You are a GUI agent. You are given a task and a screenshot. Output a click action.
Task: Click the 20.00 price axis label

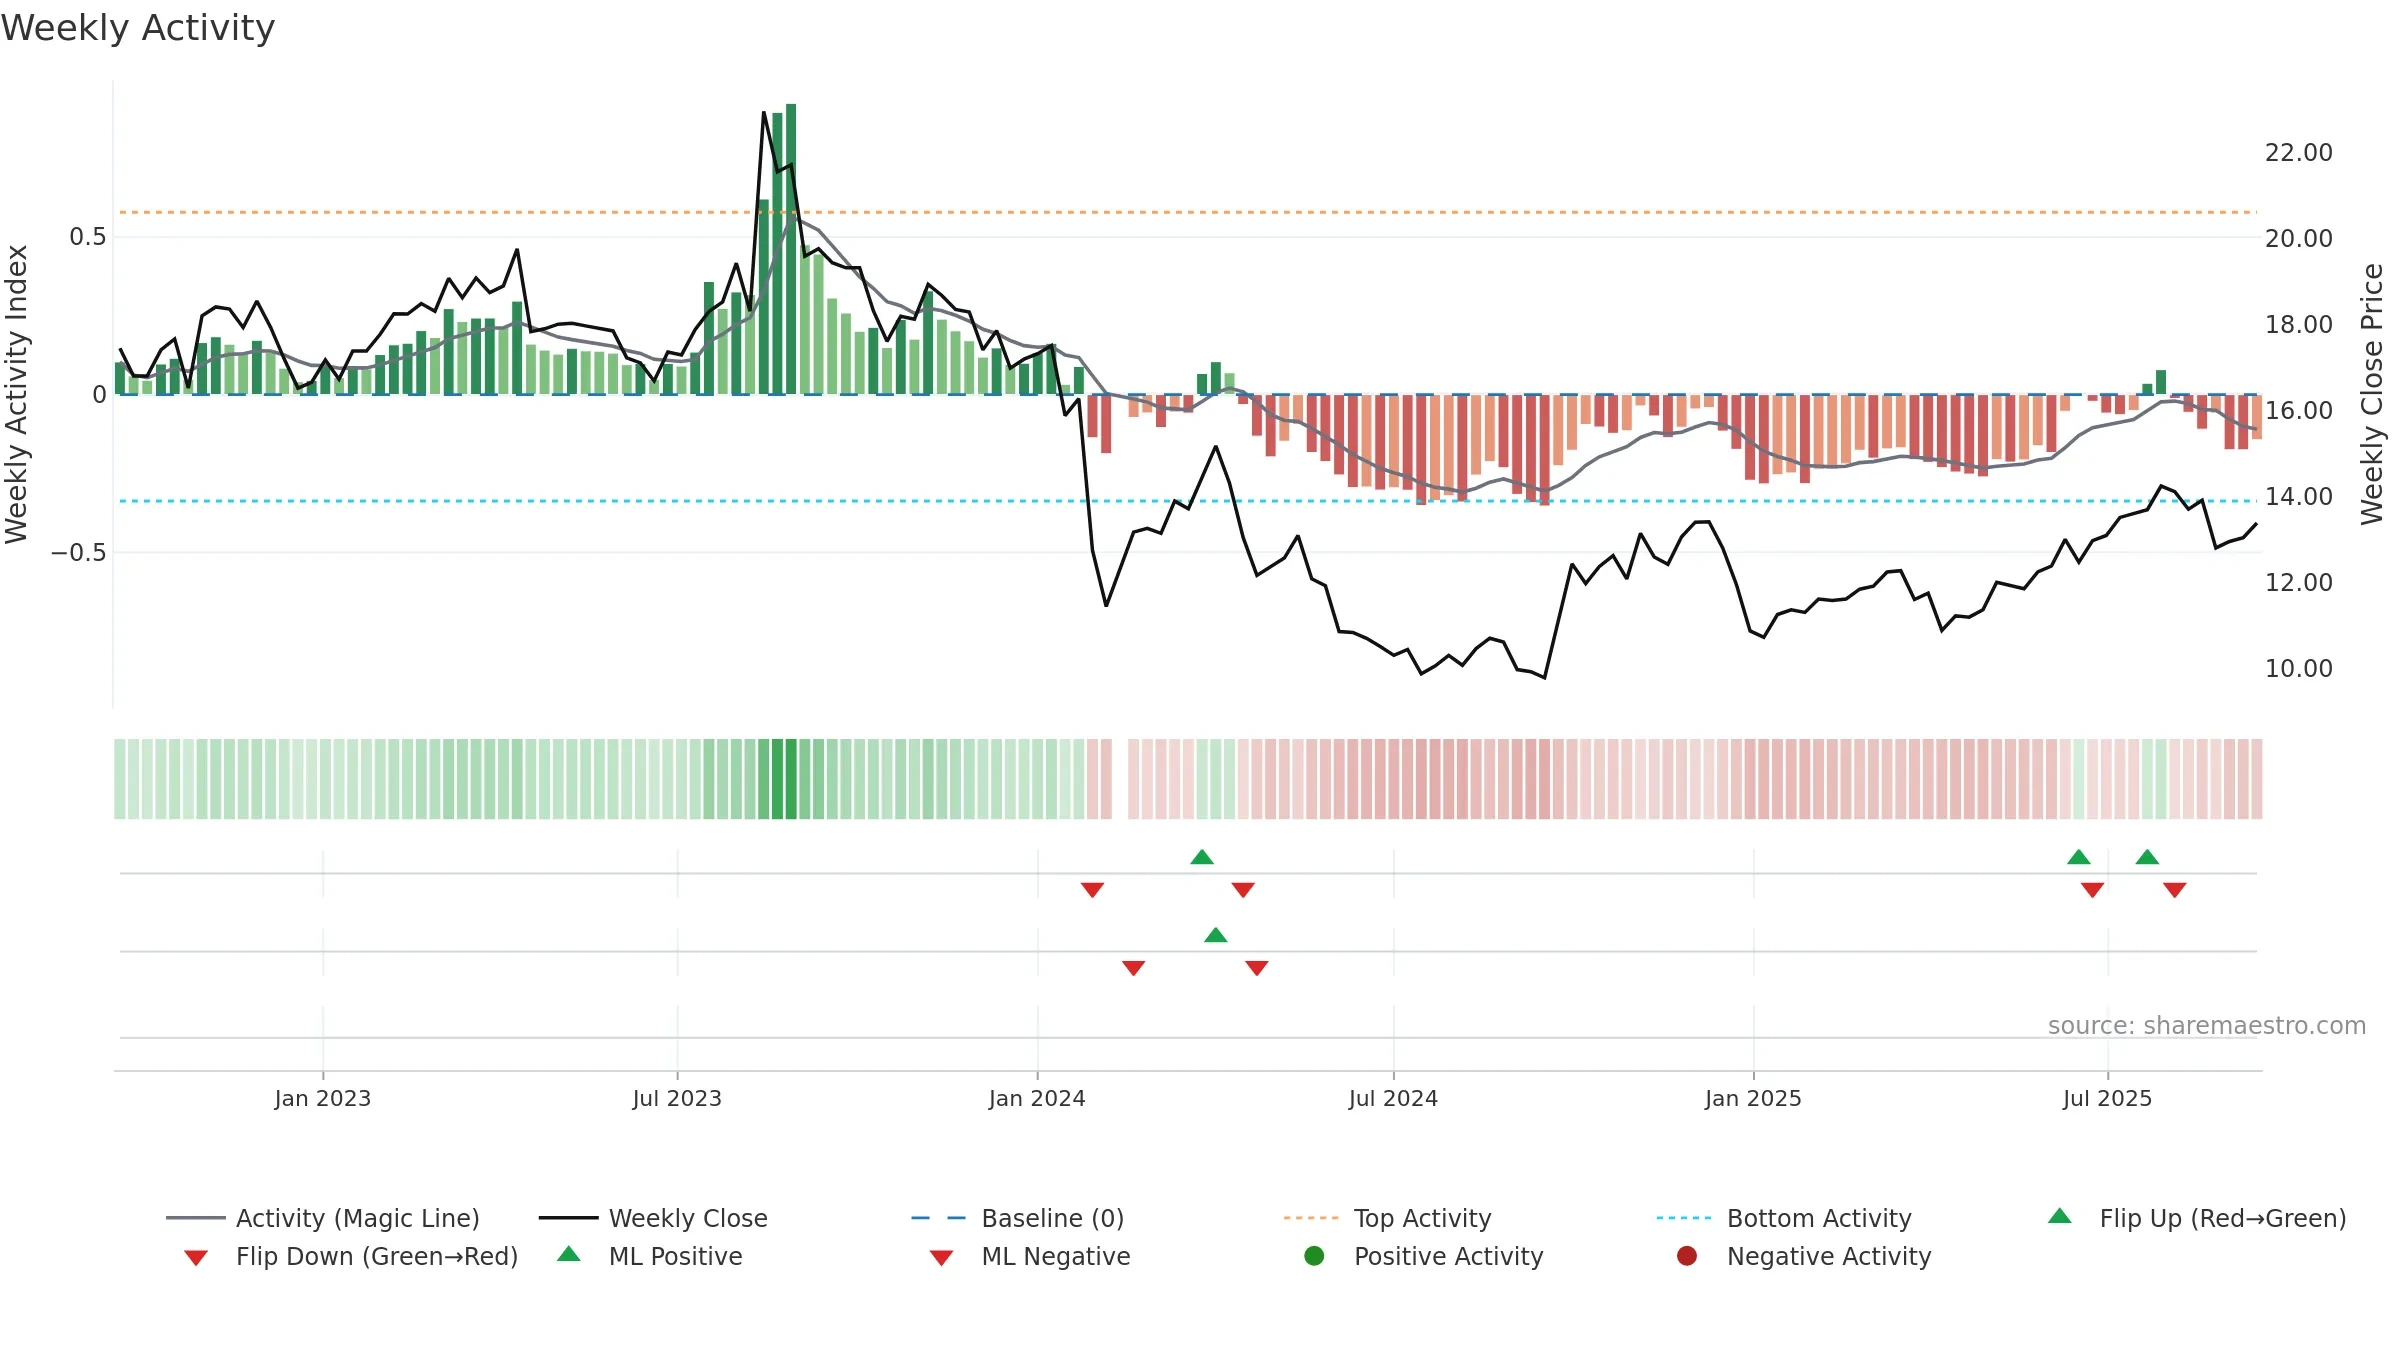[2299, 239]
